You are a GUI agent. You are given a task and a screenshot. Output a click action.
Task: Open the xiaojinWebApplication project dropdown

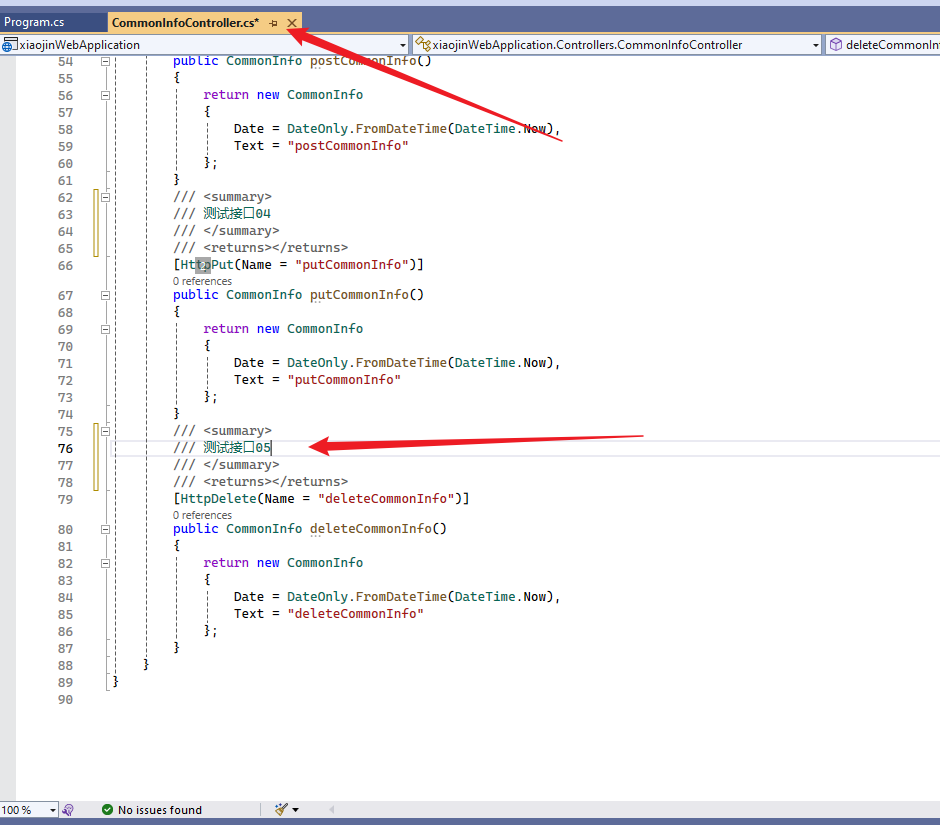pos(404,44)
